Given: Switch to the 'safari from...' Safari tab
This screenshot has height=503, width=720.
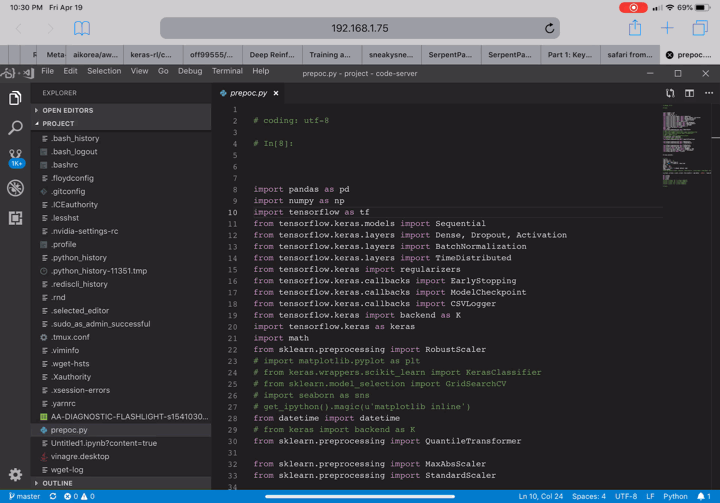Looking at the screenshot, I should pos(630,55).
